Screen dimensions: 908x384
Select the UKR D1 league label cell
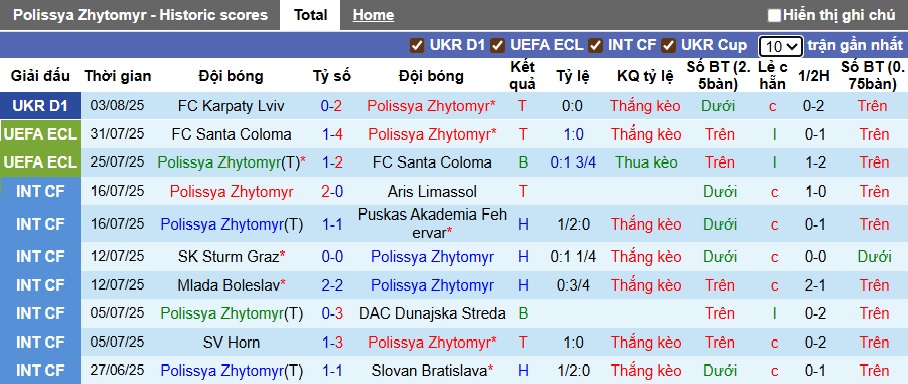[x=40, y=106]
